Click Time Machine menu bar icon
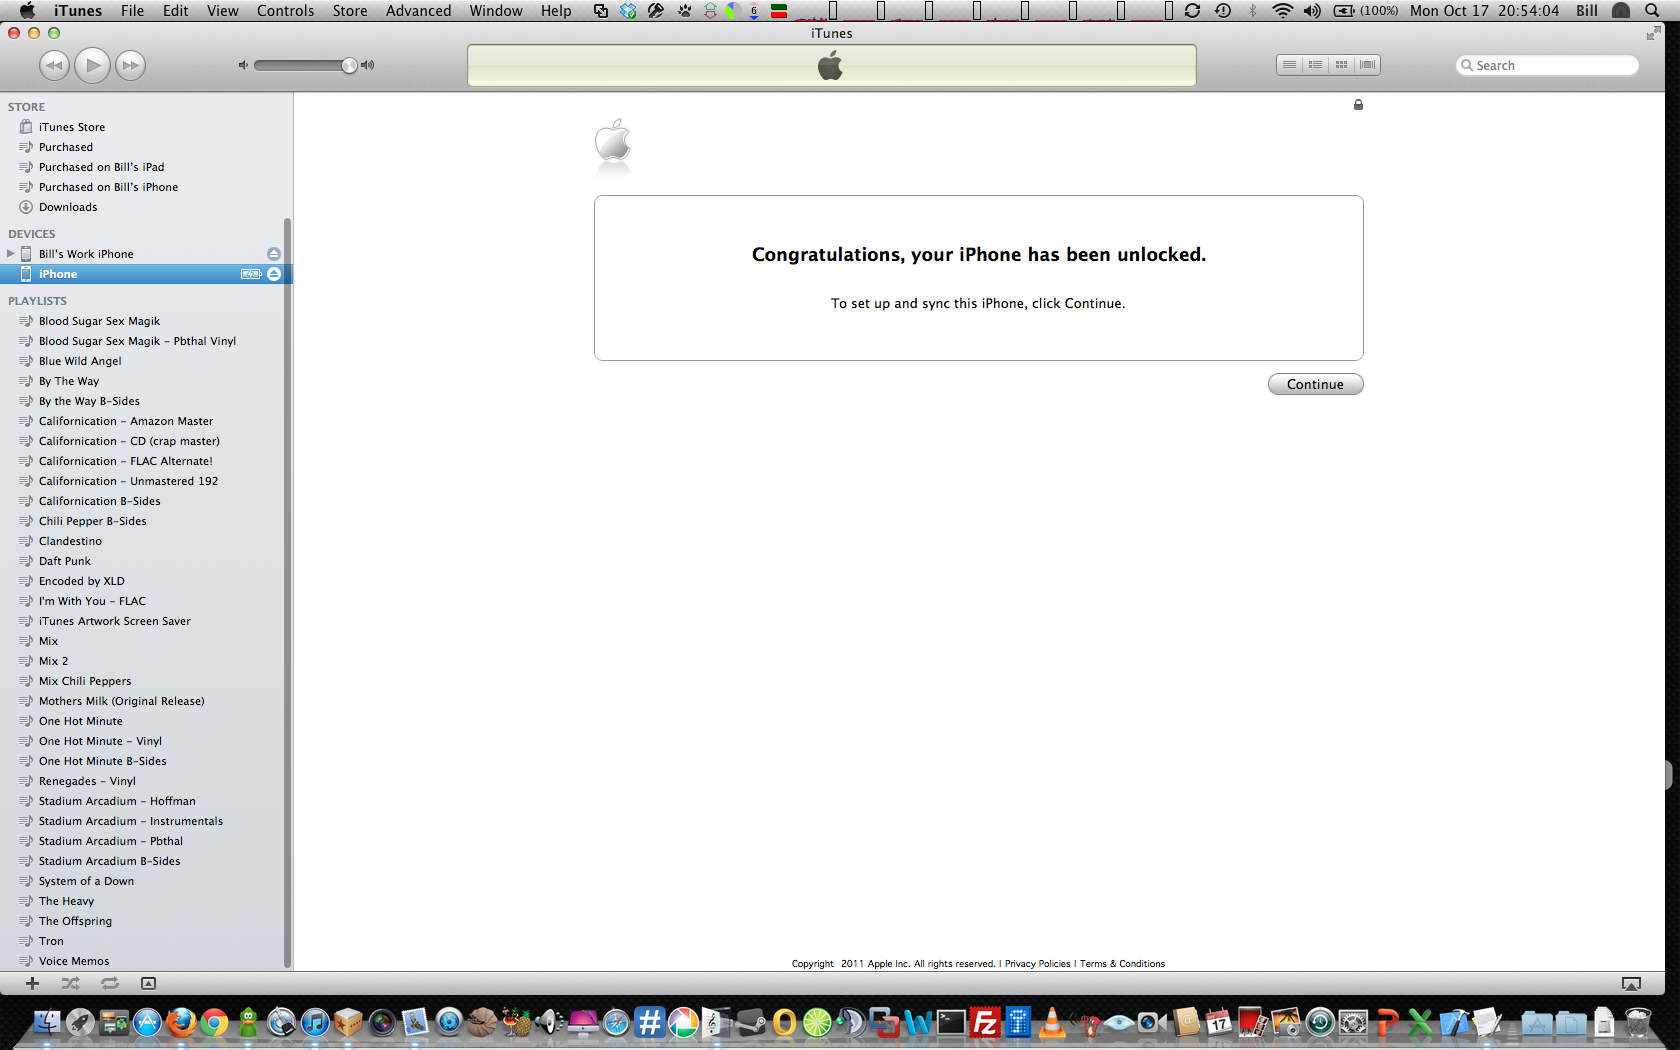The width and height of the screenshot is (1680, 1050). click(x=1222, y=11)
